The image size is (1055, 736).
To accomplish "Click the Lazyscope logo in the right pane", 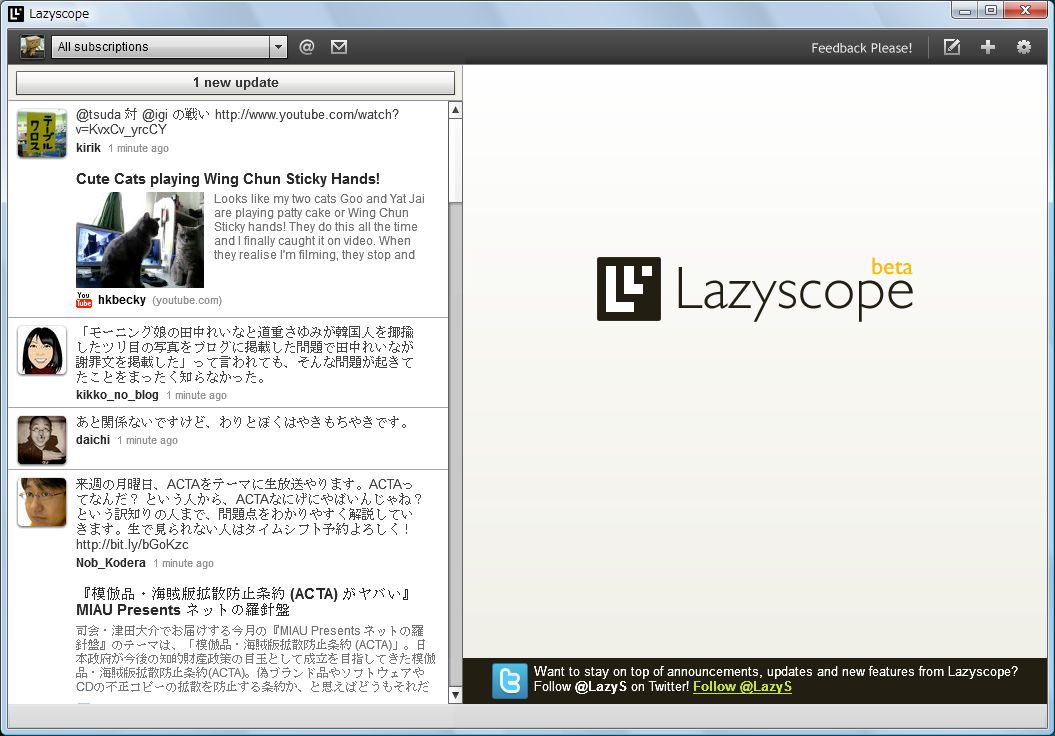I will [x=754, y=289].
